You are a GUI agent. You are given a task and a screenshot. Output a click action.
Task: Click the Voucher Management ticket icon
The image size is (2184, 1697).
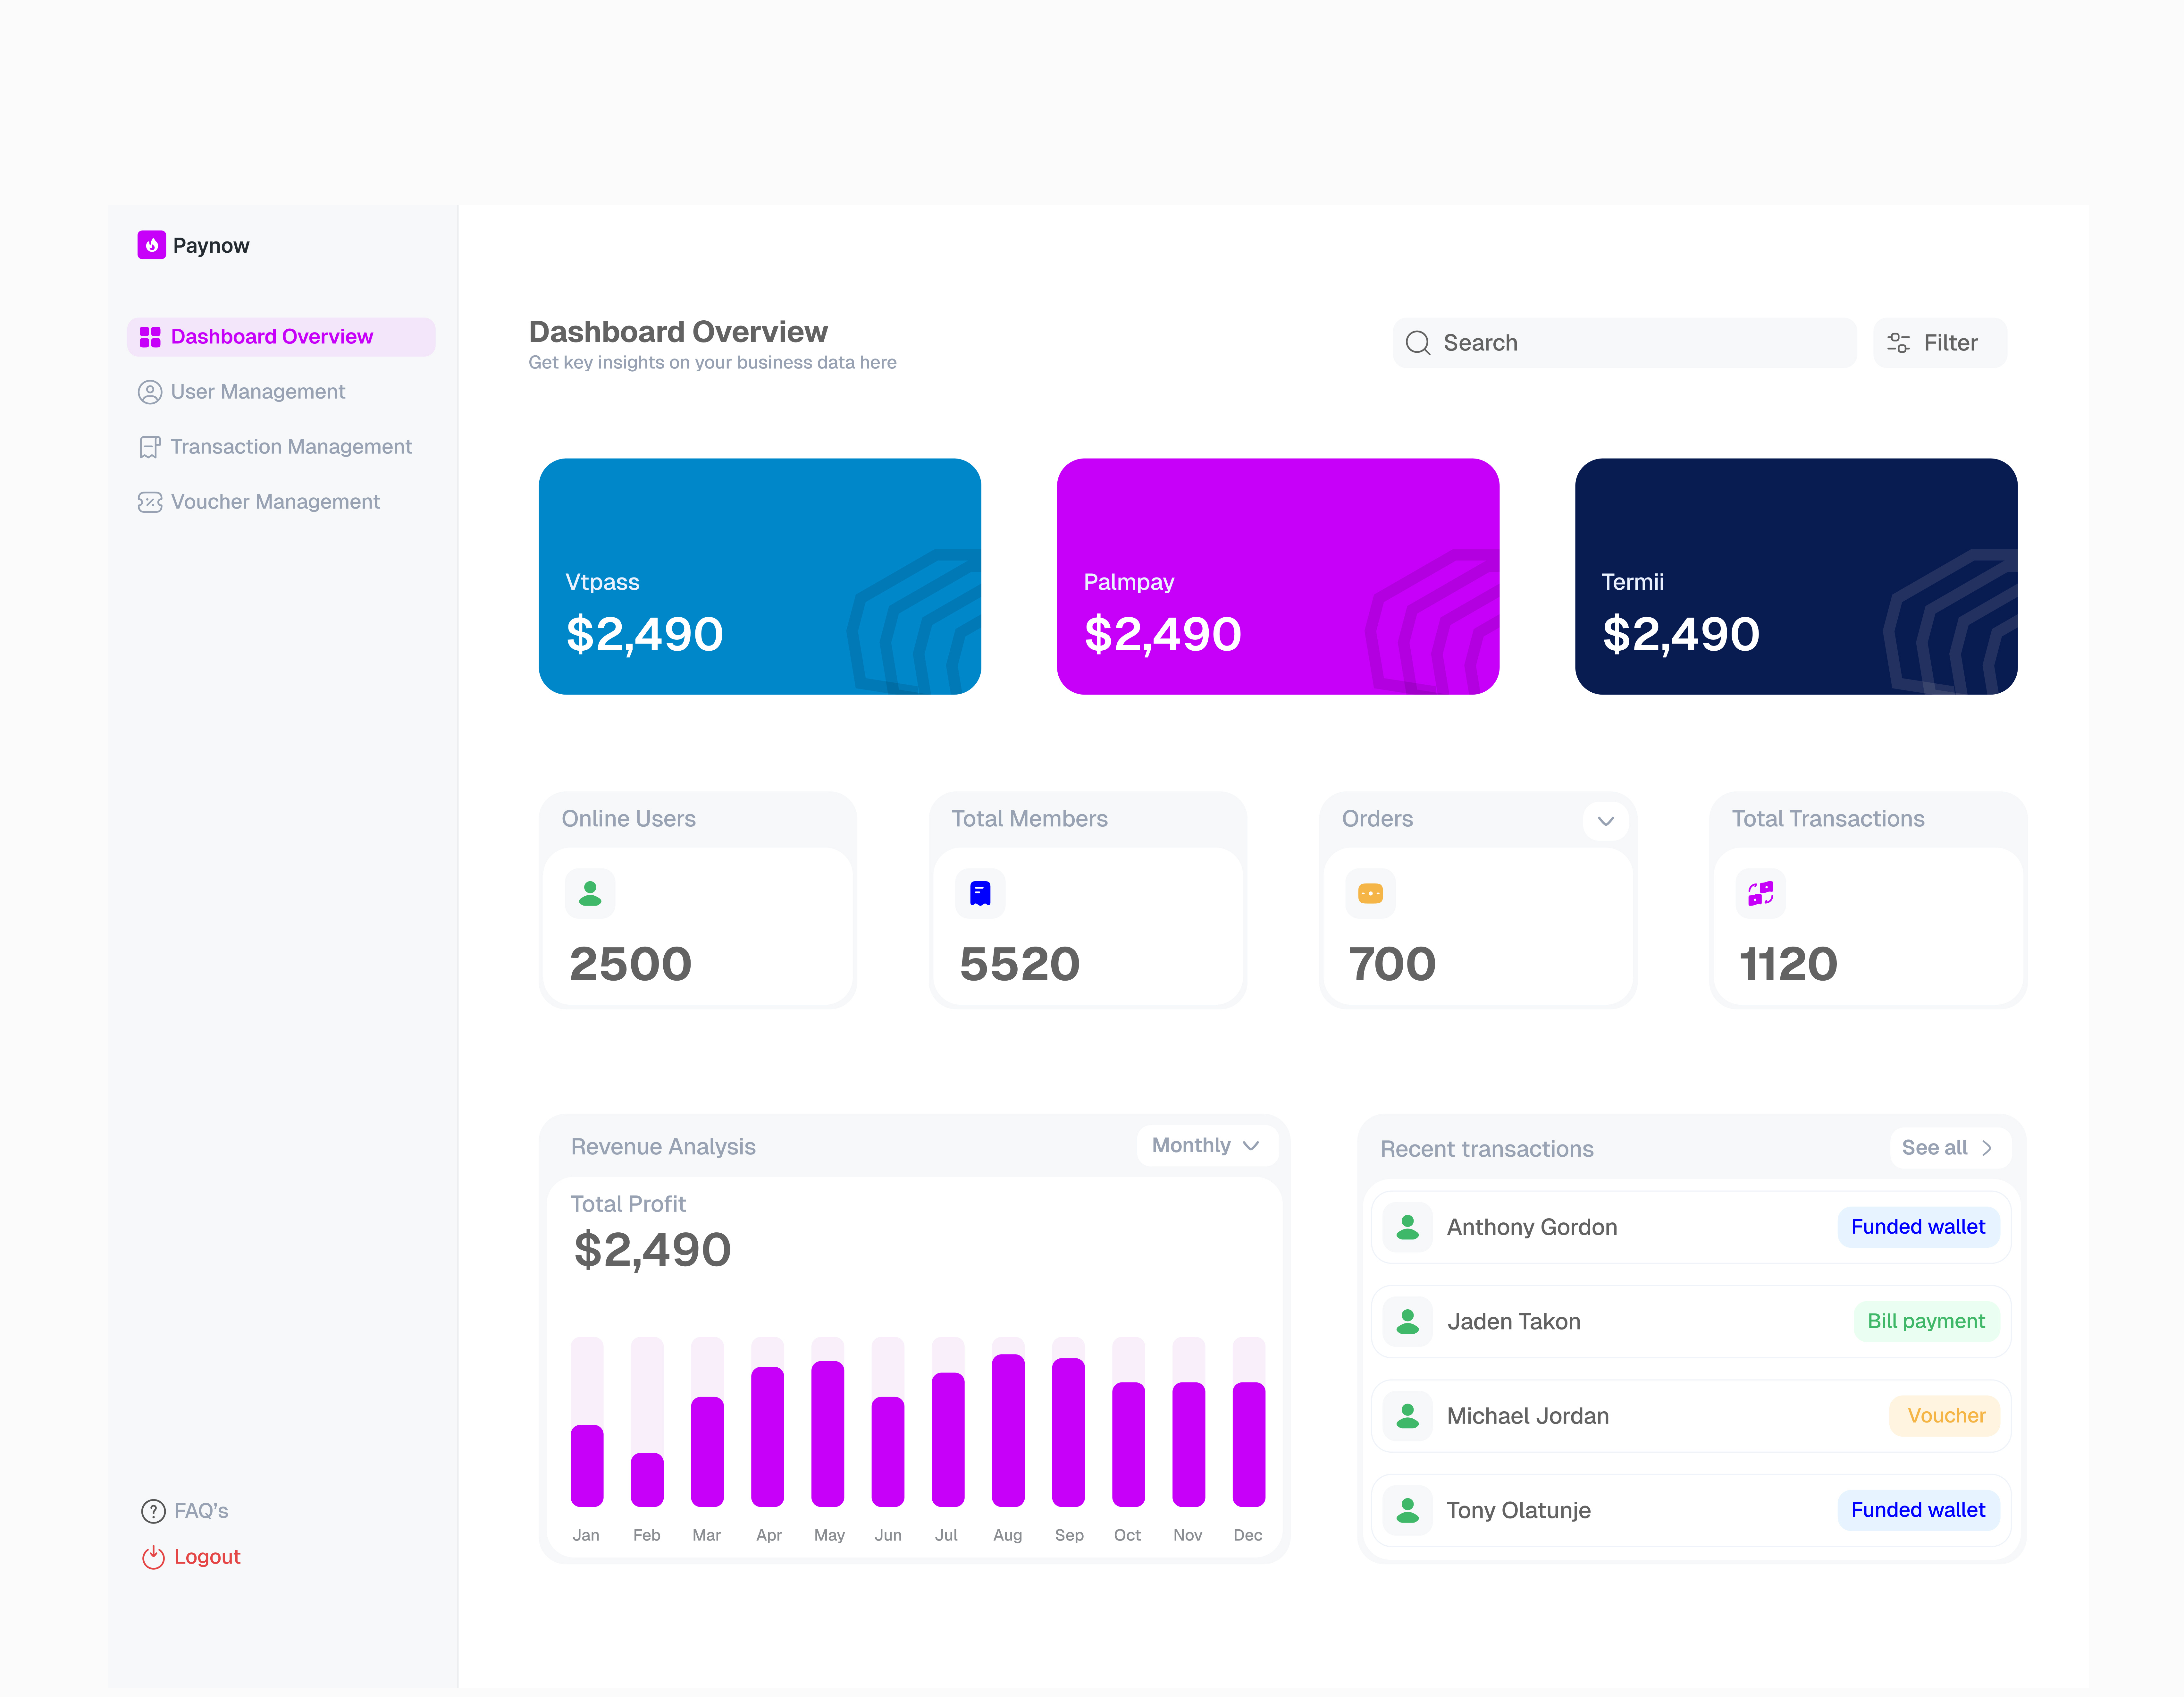point(150,502)
